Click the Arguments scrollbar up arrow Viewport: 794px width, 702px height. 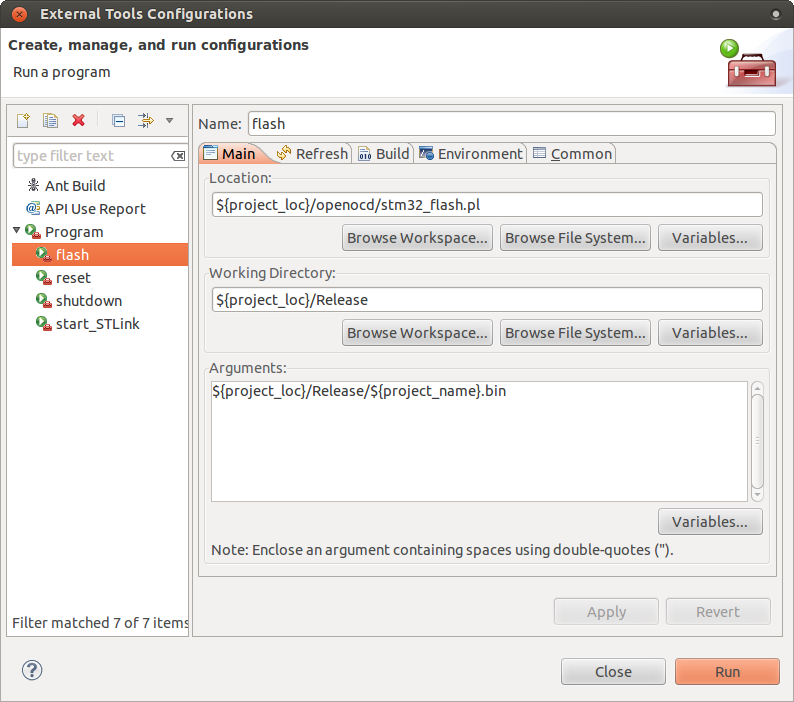coord(757,389)
